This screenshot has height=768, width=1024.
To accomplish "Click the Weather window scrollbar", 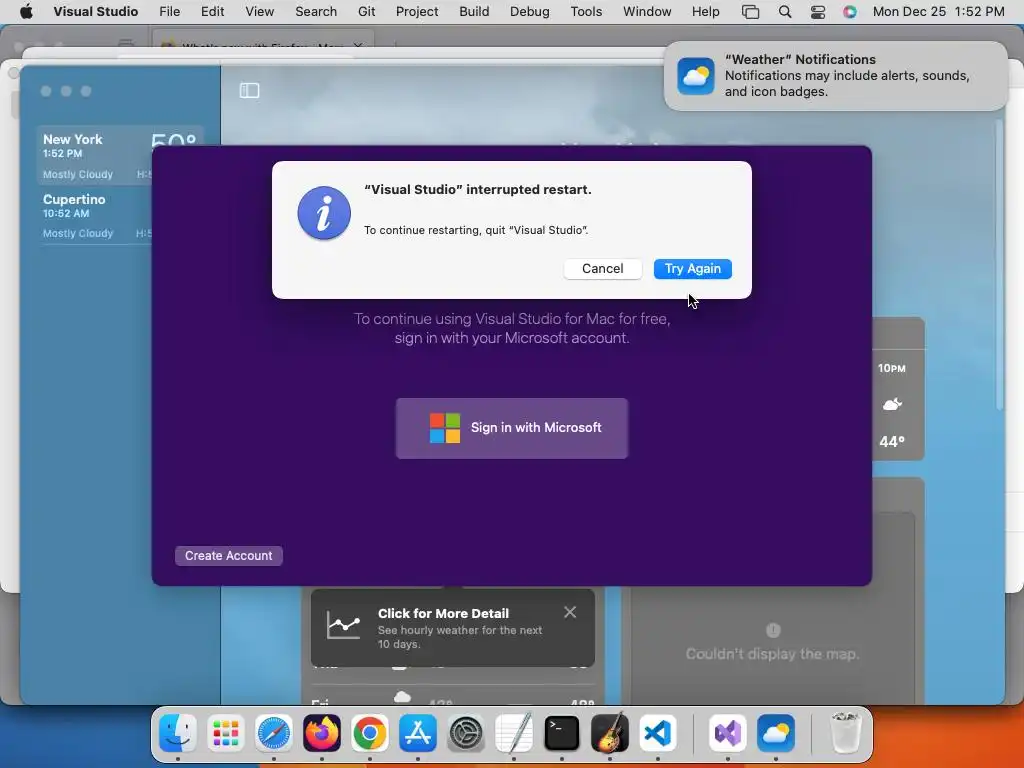I will 999,264.
